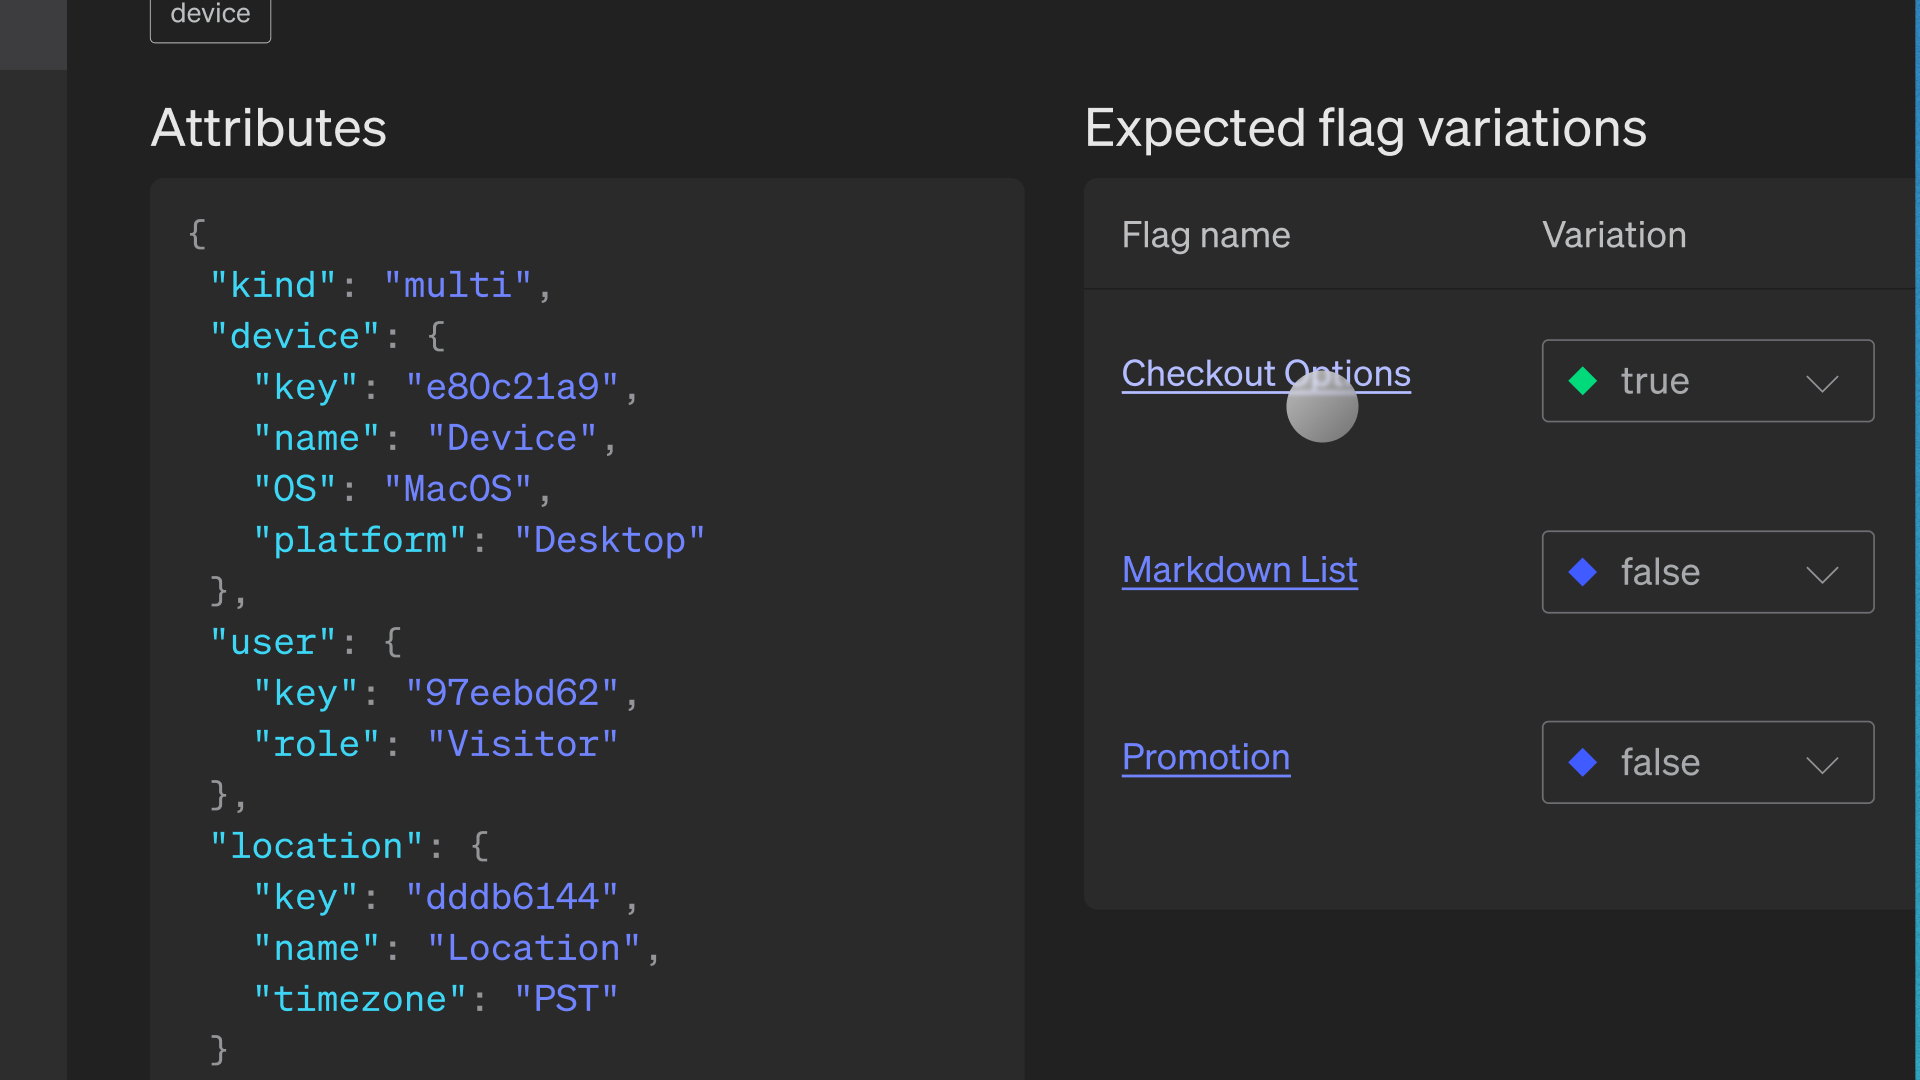Open the Promotion flag link

coord(1205,758)
